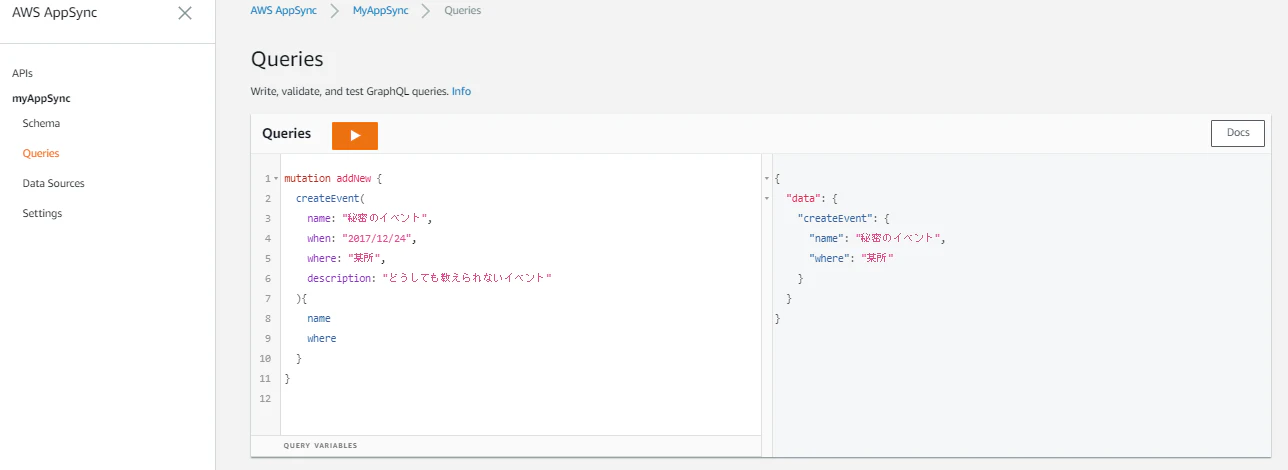The image size is (1288, 470).
Task: Click the createEvent( line in editor
Action: [x=331, y=199]
